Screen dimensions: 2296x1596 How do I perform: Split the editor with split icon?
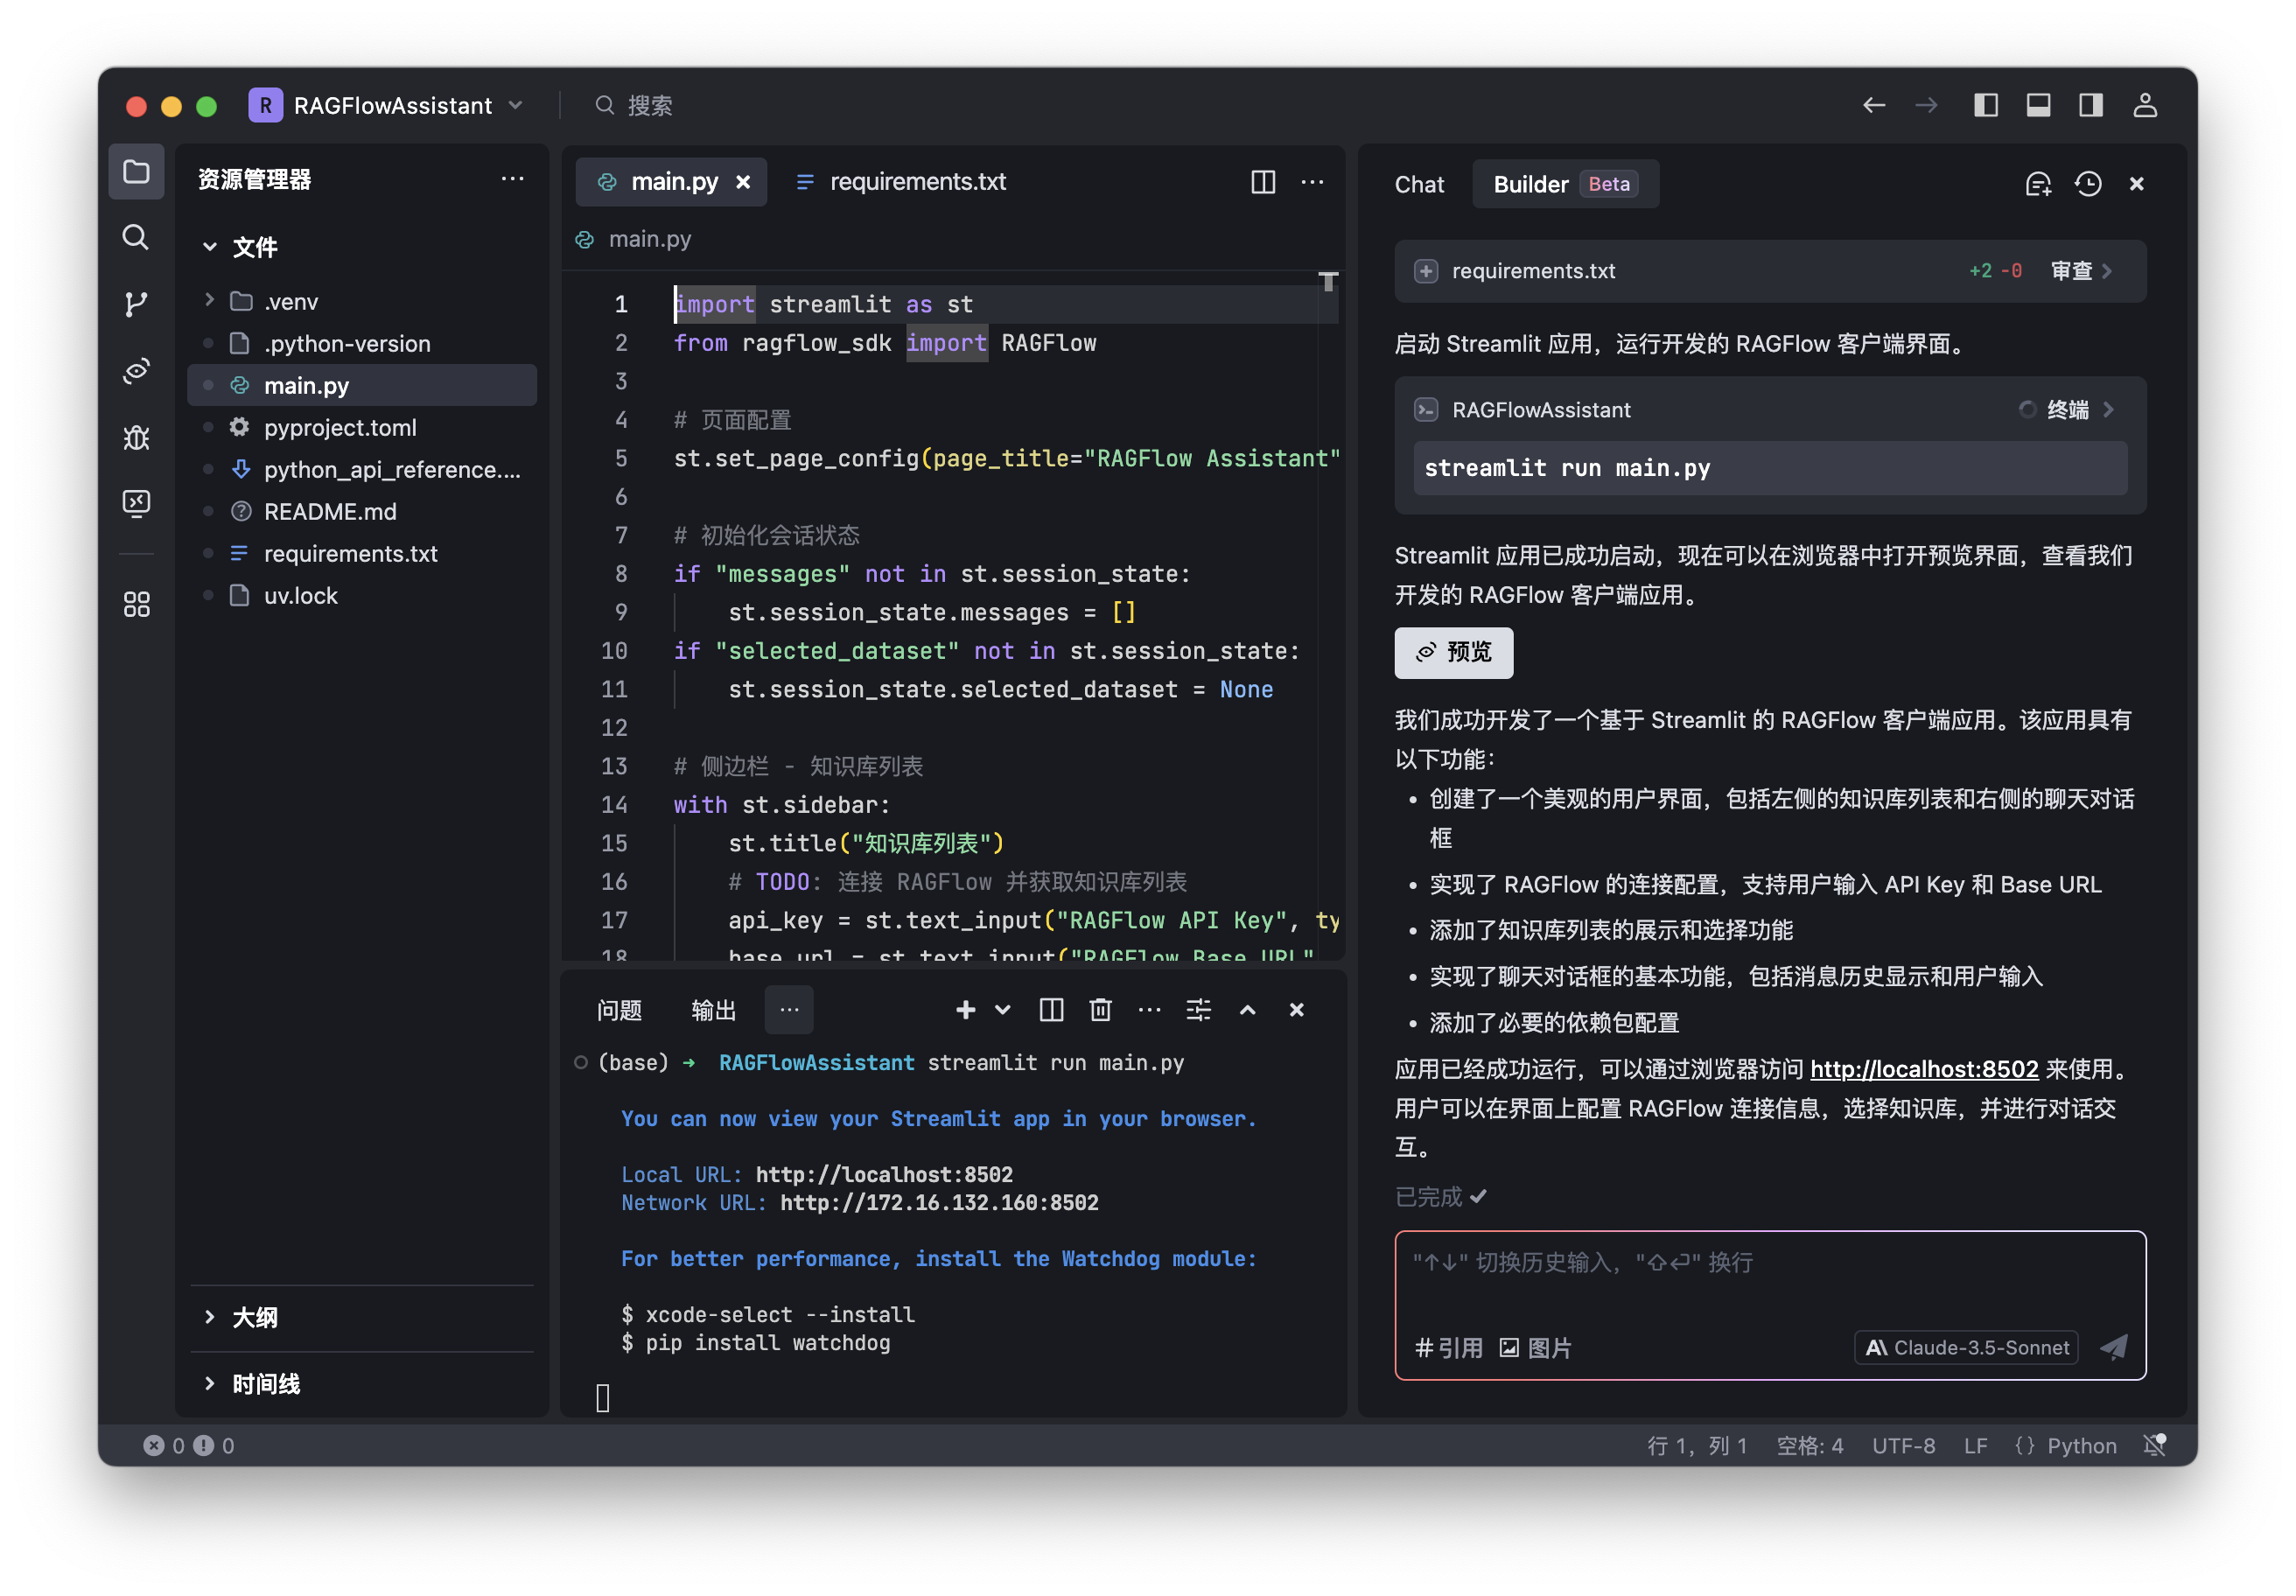pos(1263,182)
